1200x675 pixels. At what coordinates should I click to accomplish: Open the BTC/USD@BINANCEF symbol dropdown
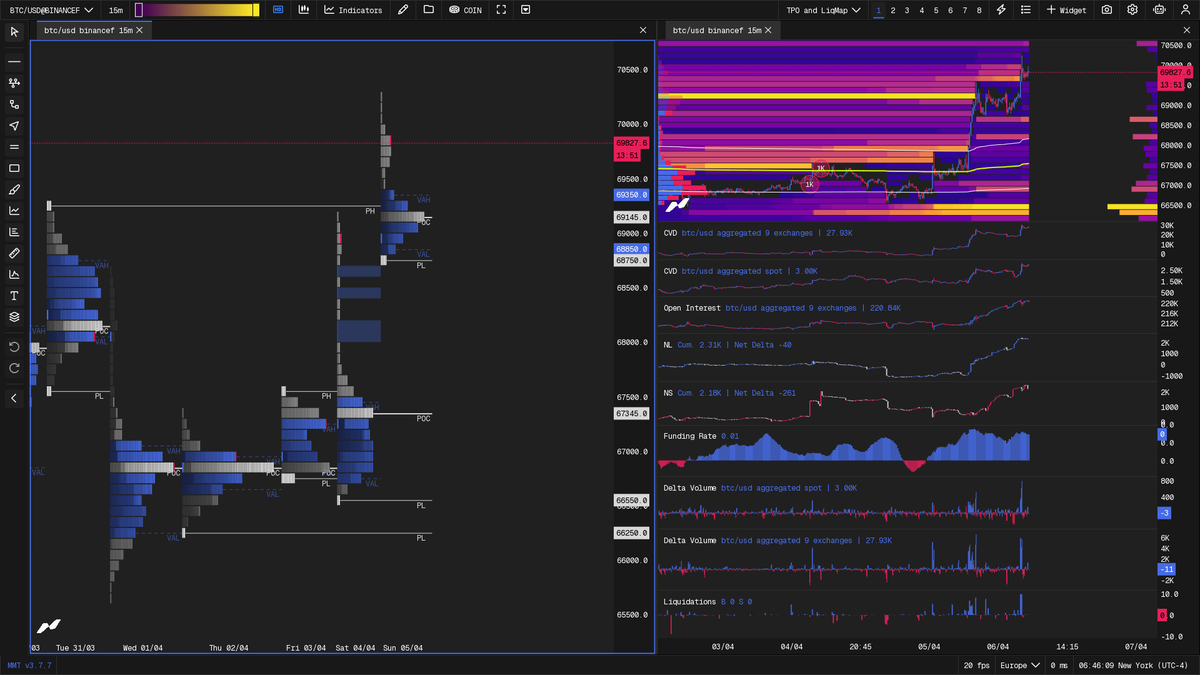click(51, 10)
